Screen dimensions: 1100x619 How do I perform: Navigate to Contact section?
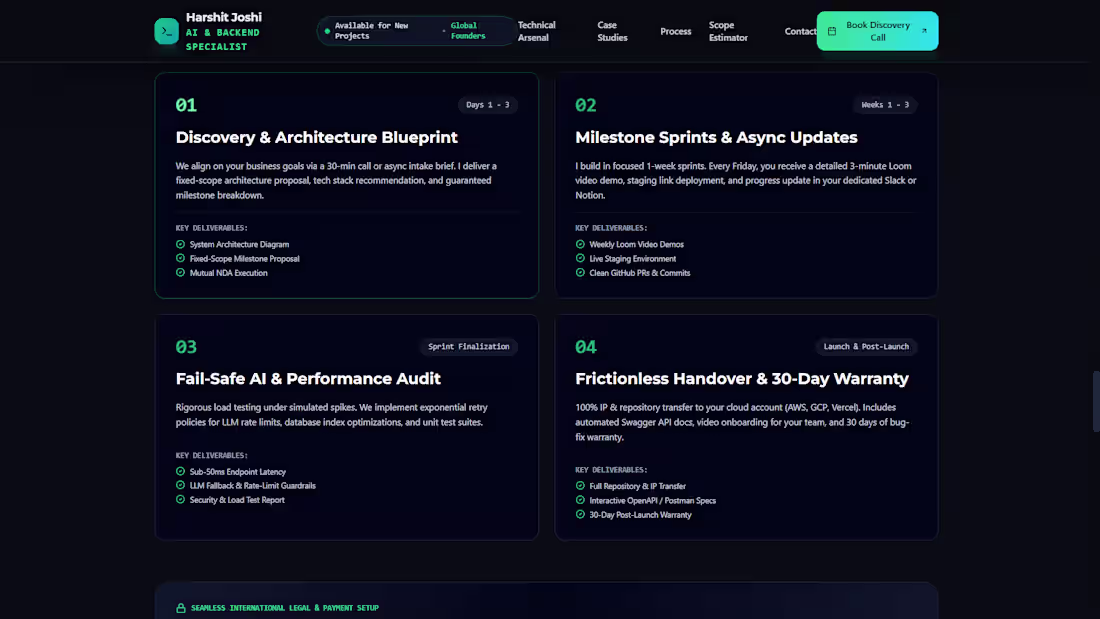[800, 31]
